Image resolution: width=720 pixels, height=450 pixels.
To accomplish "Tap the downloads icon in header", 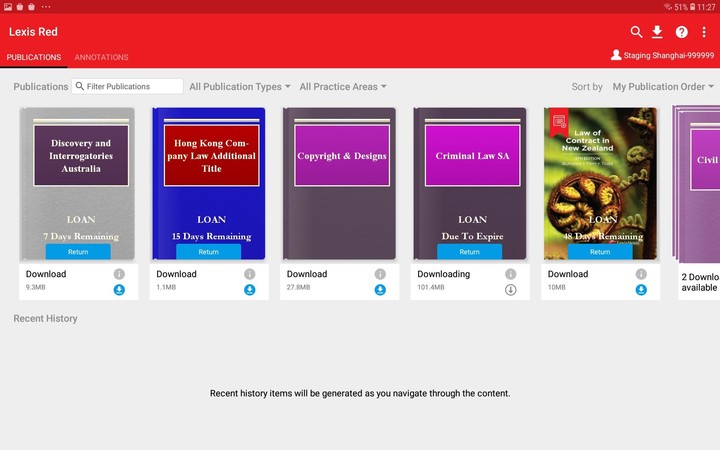I will (658, 32).
